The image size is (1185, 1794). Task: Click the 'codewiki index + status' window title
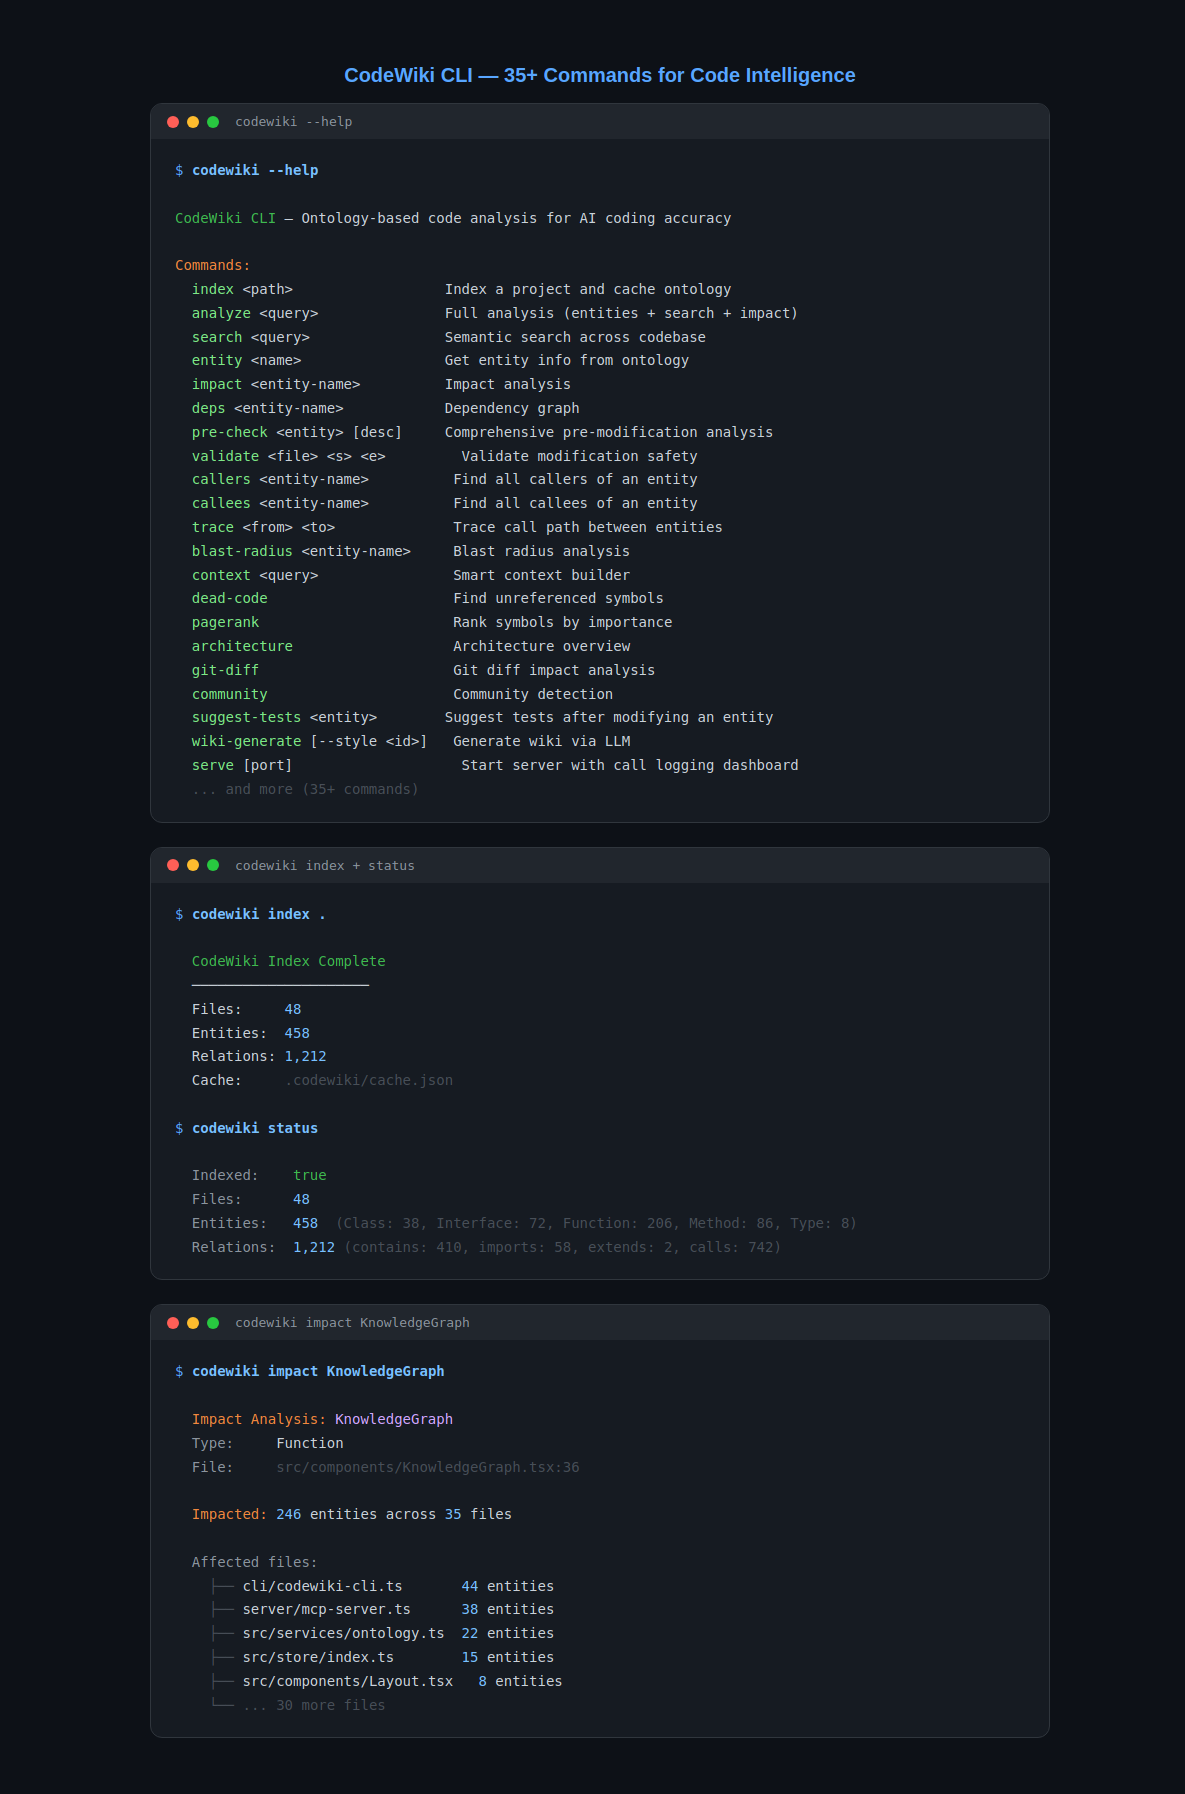coord(325,866)
